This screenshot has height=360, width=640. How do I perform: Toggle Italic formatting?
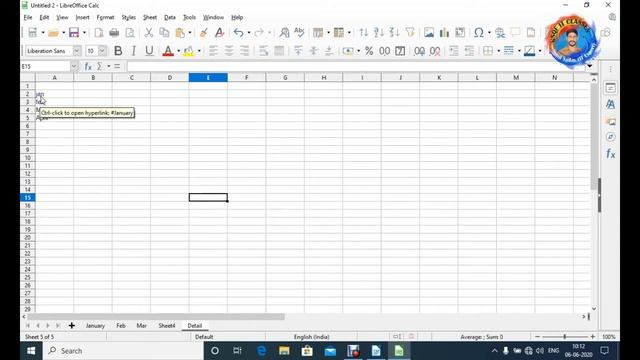(x=133, y=51)
